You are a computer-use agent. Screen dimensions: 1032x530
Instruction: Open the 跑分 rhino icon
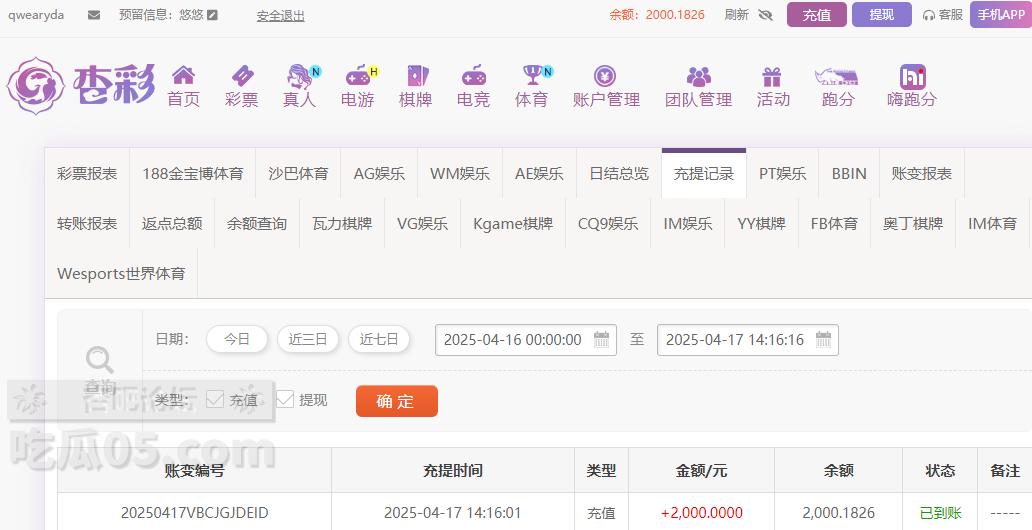837,76
